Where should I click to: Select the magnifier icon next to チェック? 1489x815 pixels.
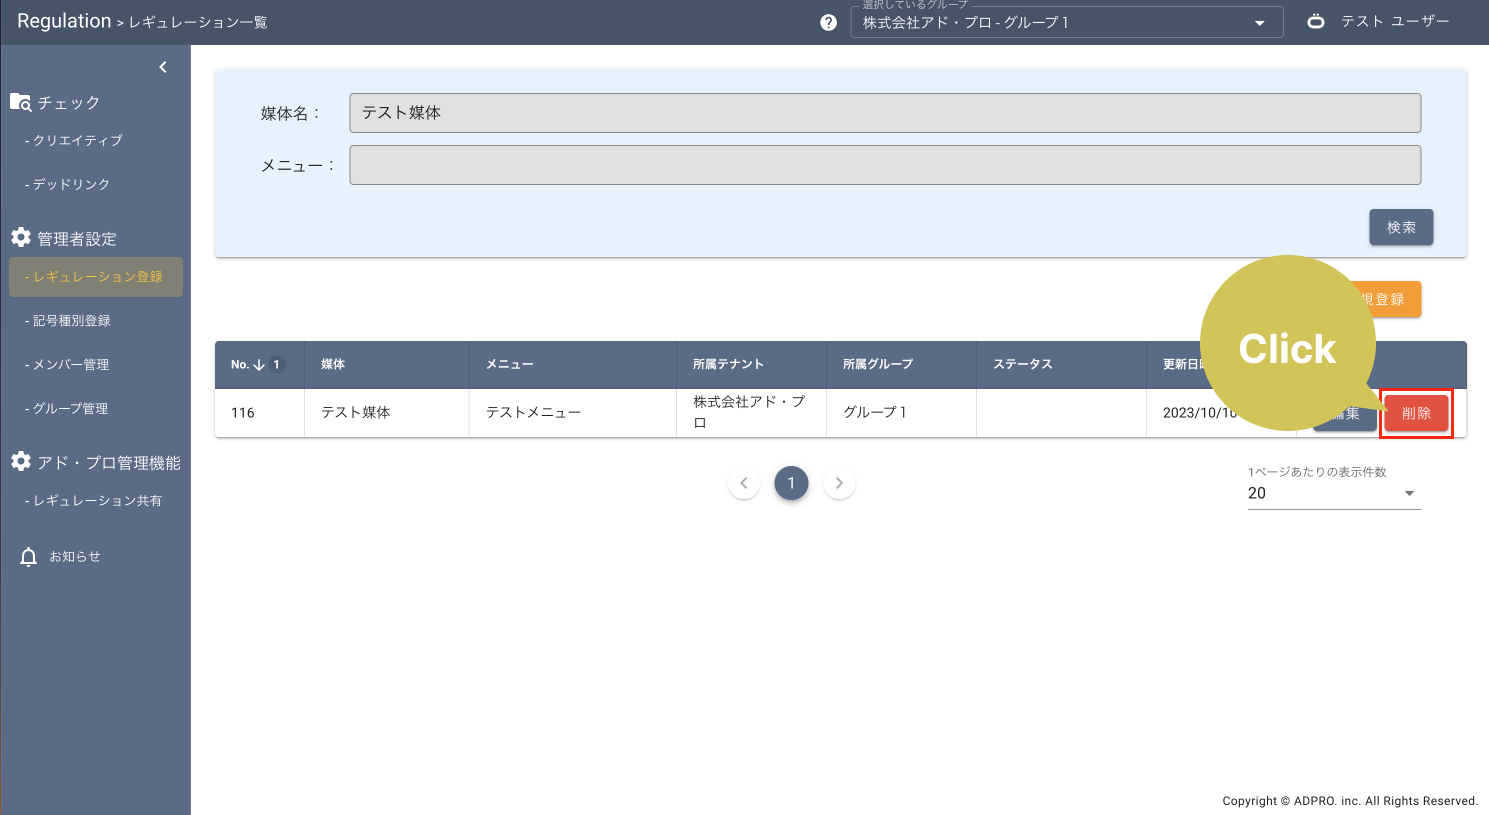pyautogui.click(x=19, y=101)
